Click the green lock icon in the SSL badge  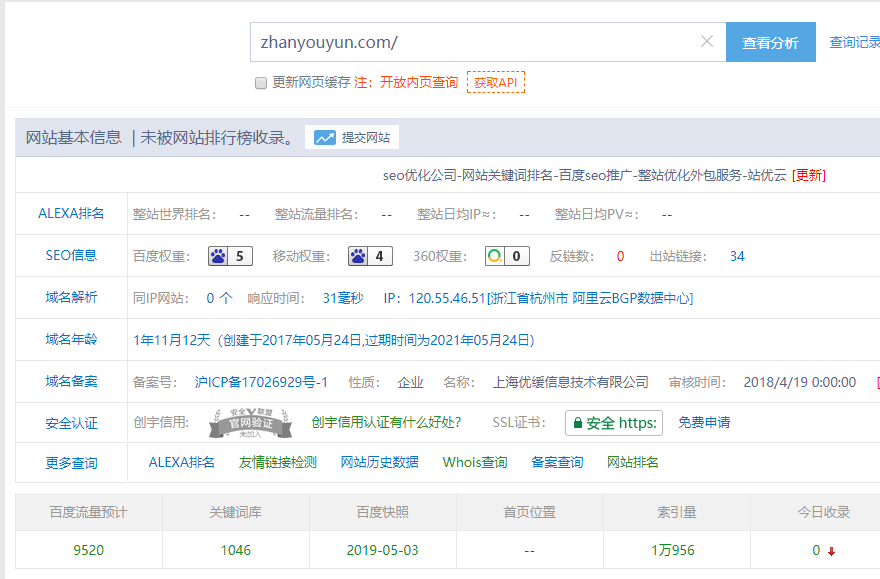578,423
